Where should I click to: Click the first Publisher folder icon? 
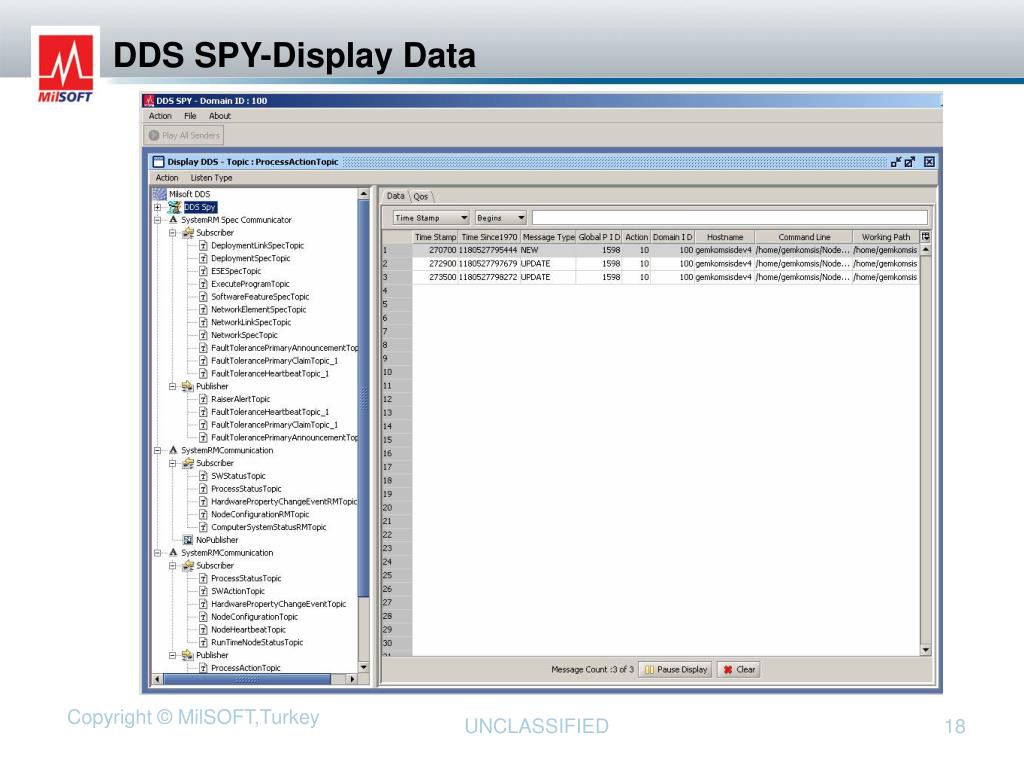click(x=187, y=387)
